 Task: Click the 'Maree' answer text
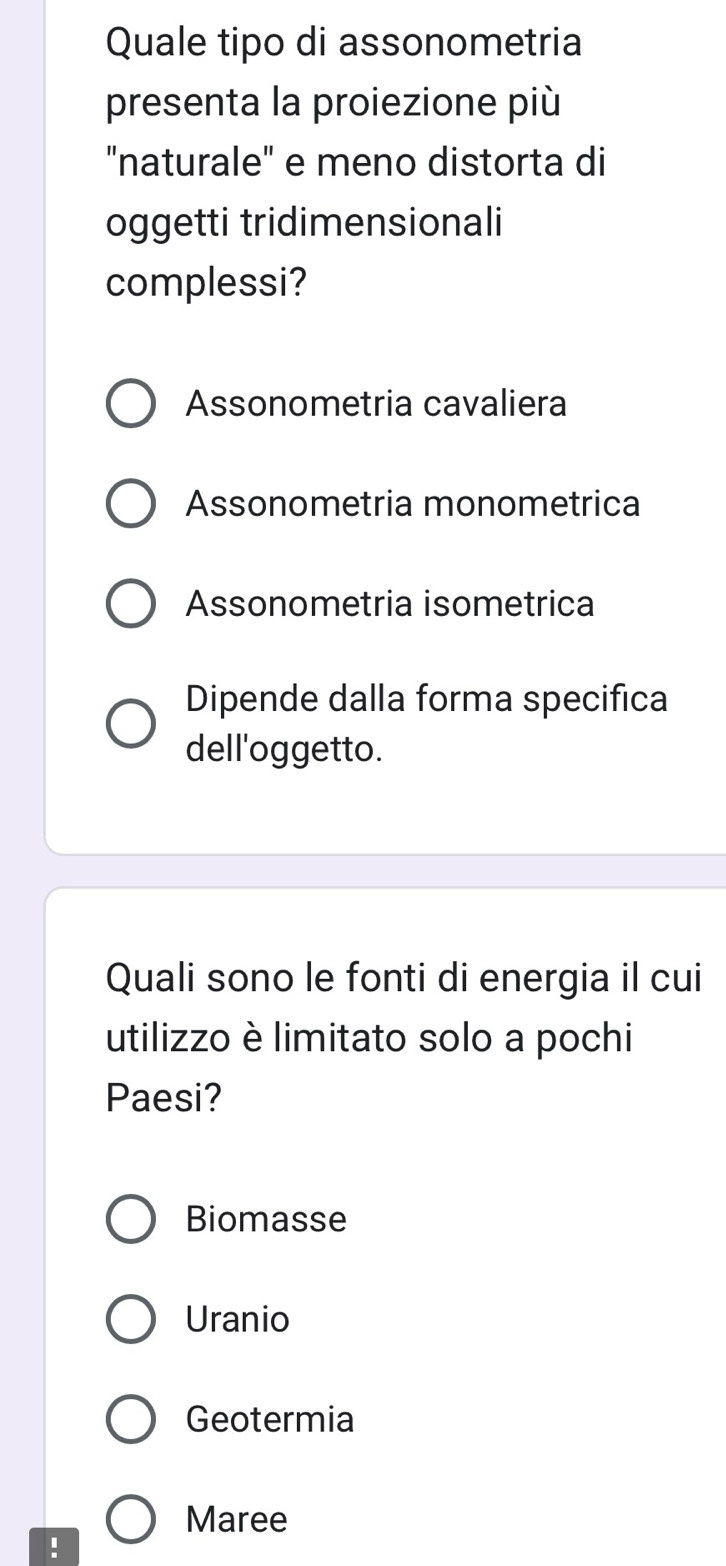point(237,1520)
